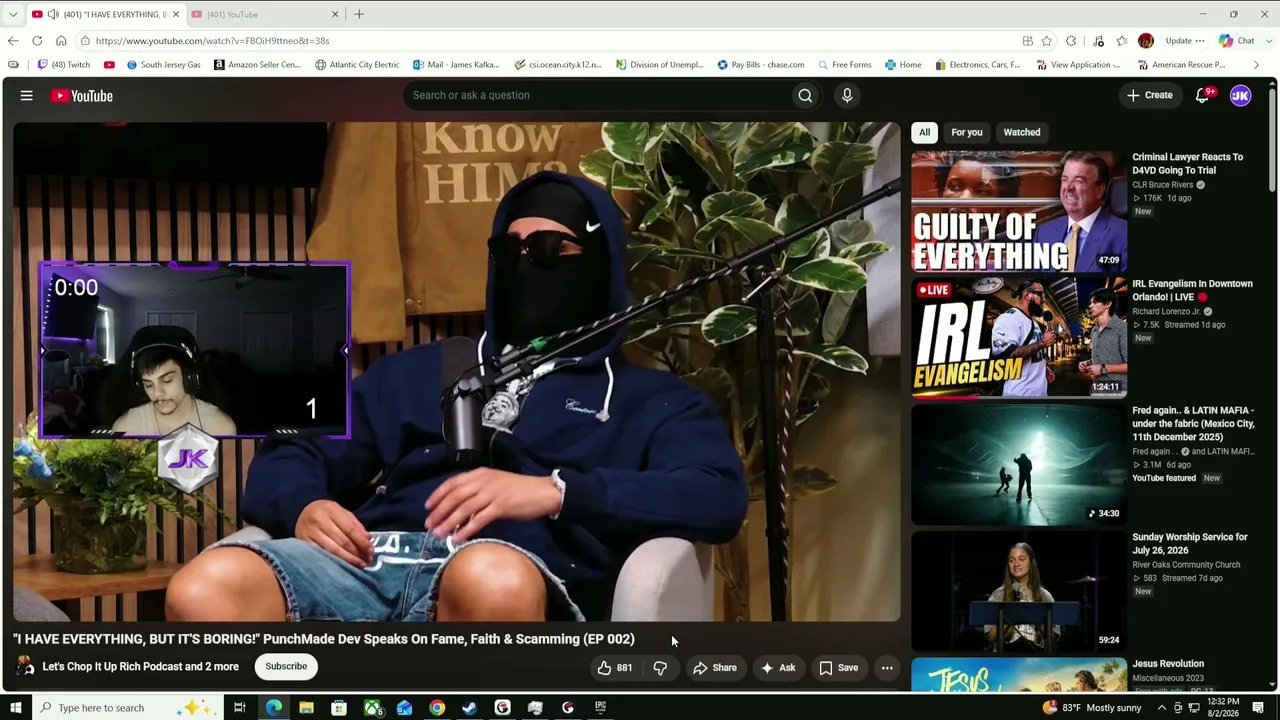Dislike the video with the thumbs-down button

660,668
